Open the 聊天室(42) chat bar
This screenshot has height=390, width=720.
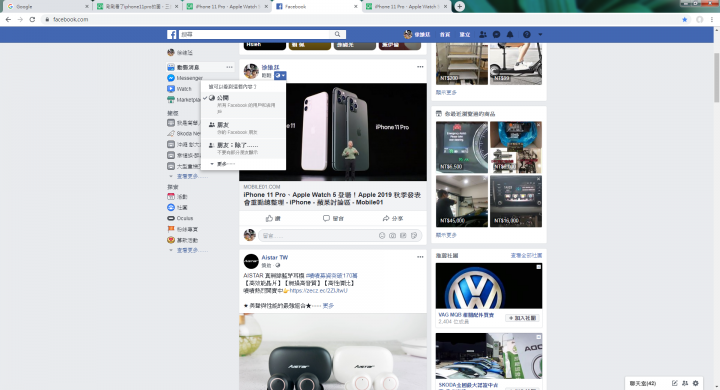point(643,383)
